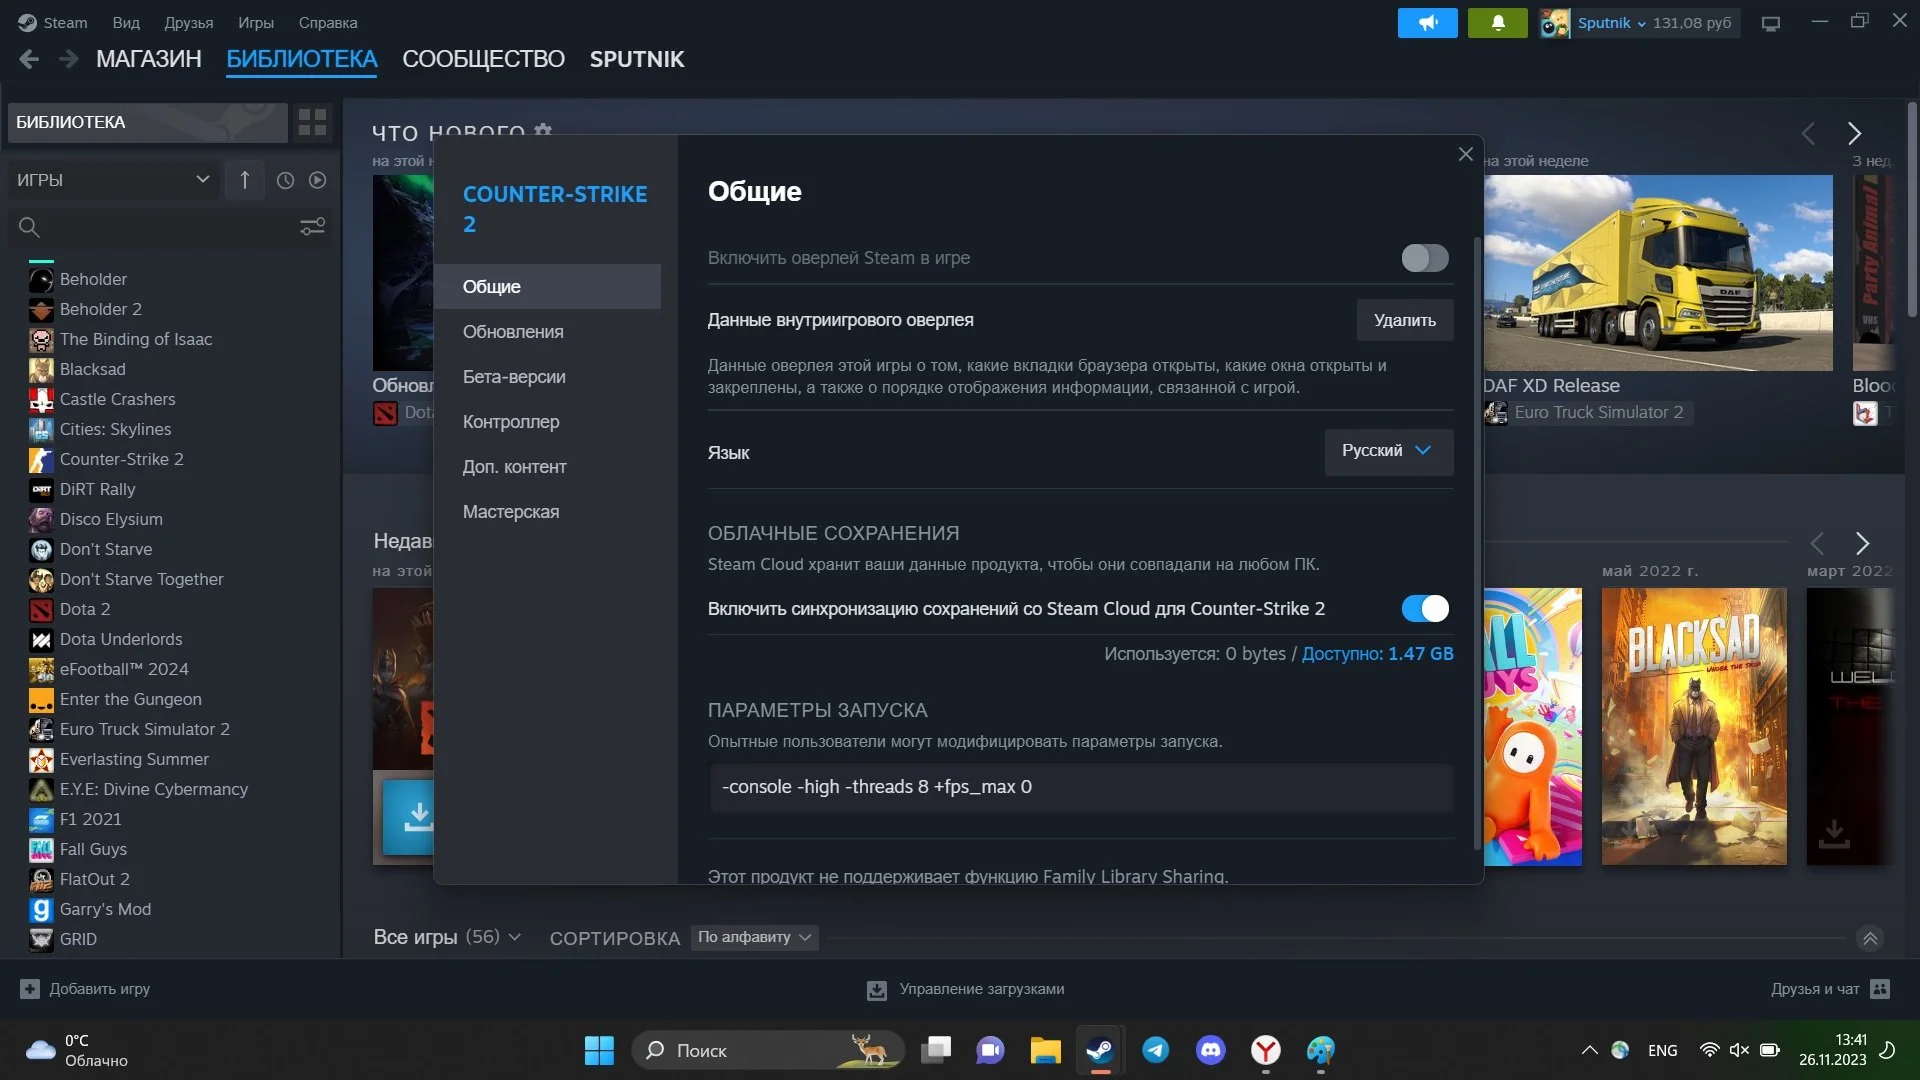
Task: Select Доп. контент settings section
Action: [547, 467]
